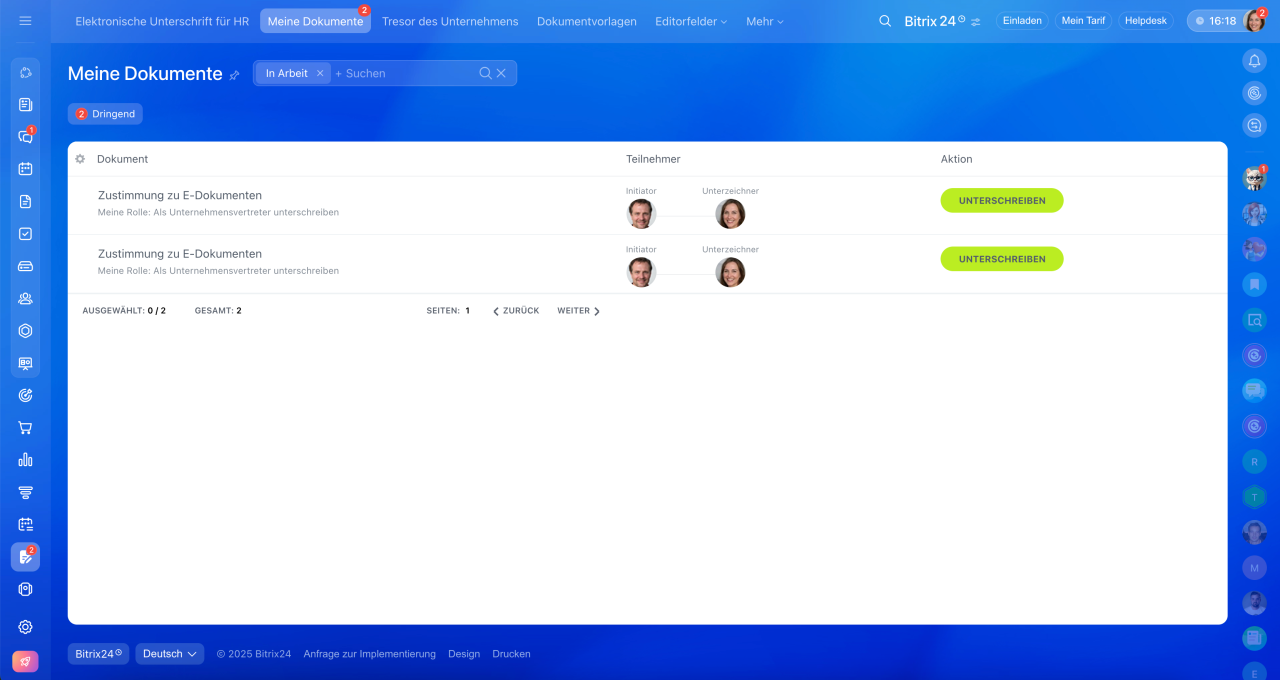Click the Drucken footer link

click(511, 654)
